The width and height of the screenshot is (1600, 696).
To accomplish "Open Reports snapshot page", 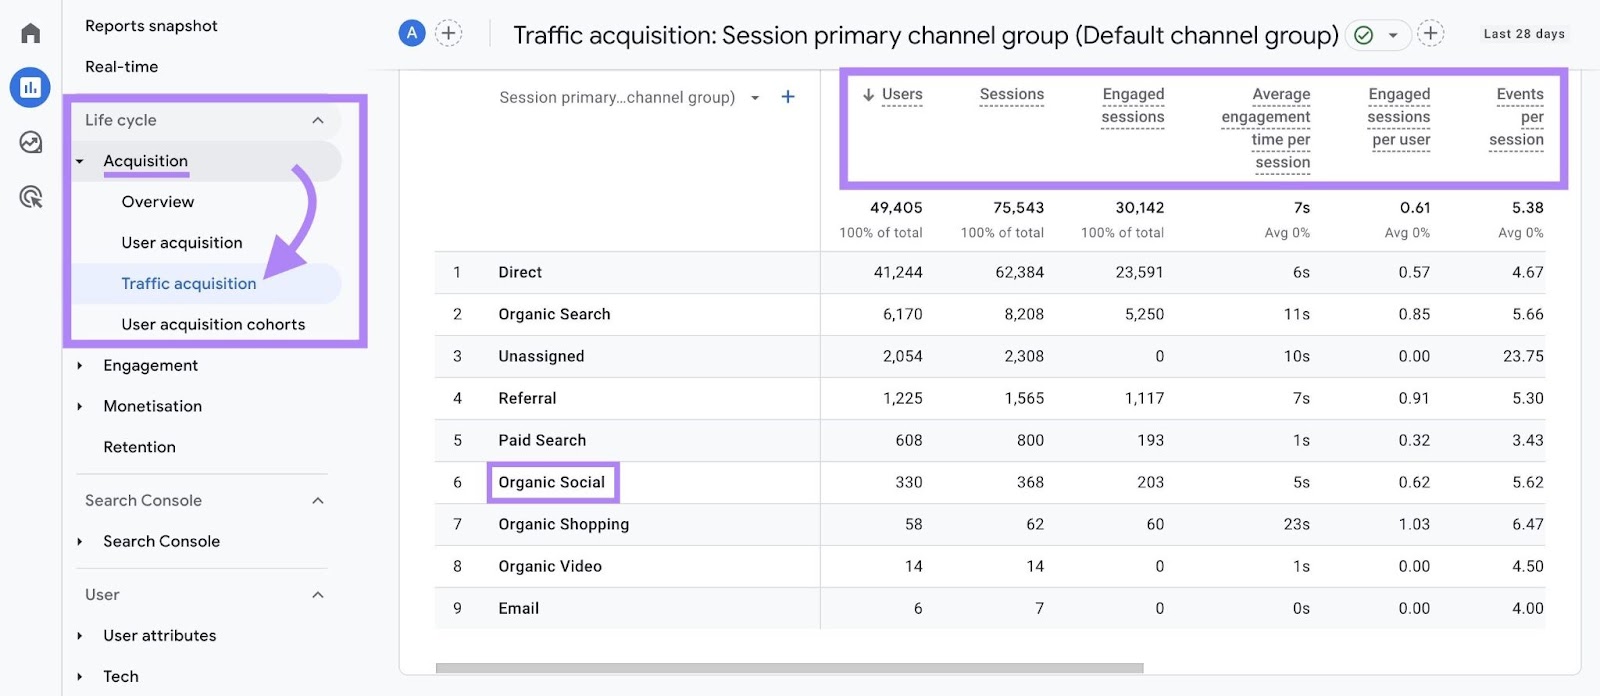I will 151,26.
